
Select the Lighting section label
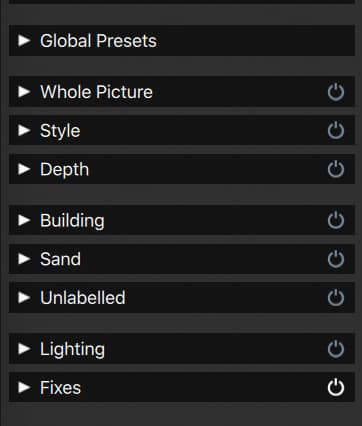click(72, 350)
